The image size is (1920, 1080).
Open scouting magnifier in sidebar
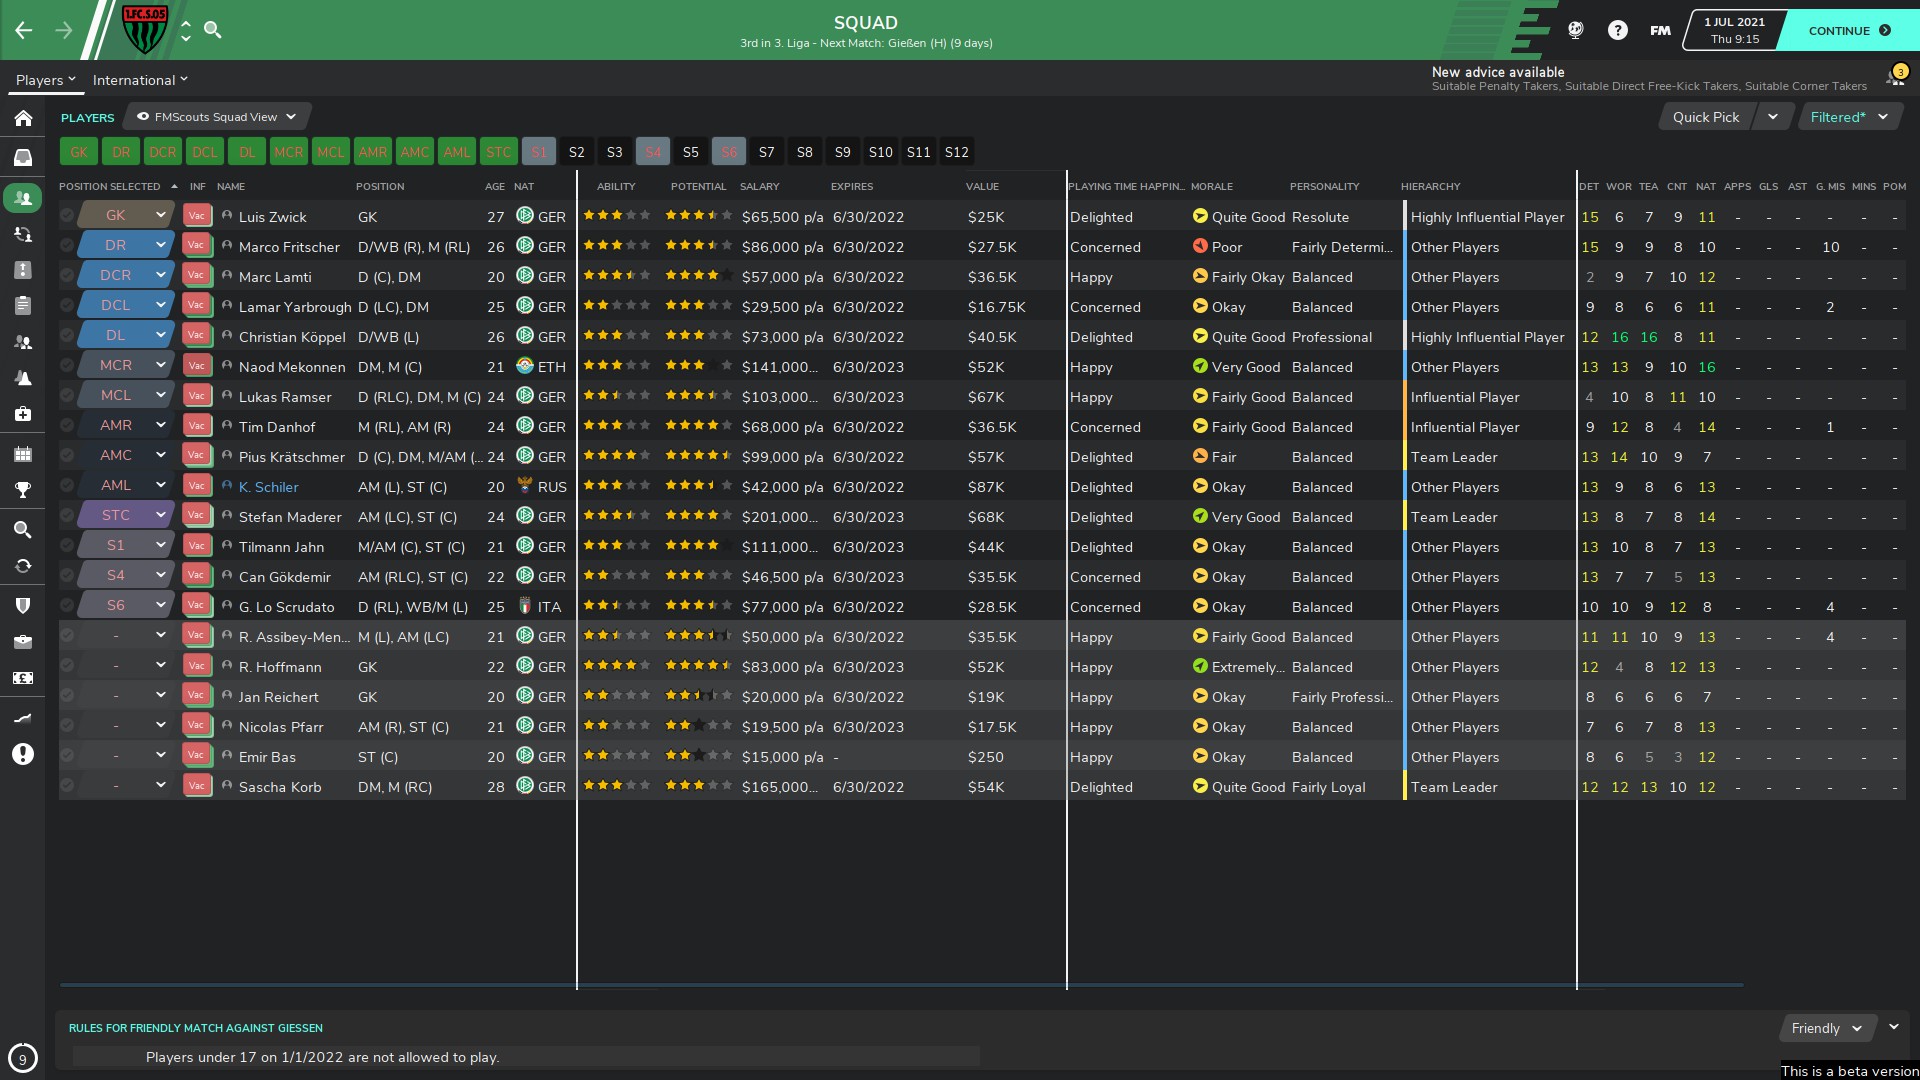[23, 530]
